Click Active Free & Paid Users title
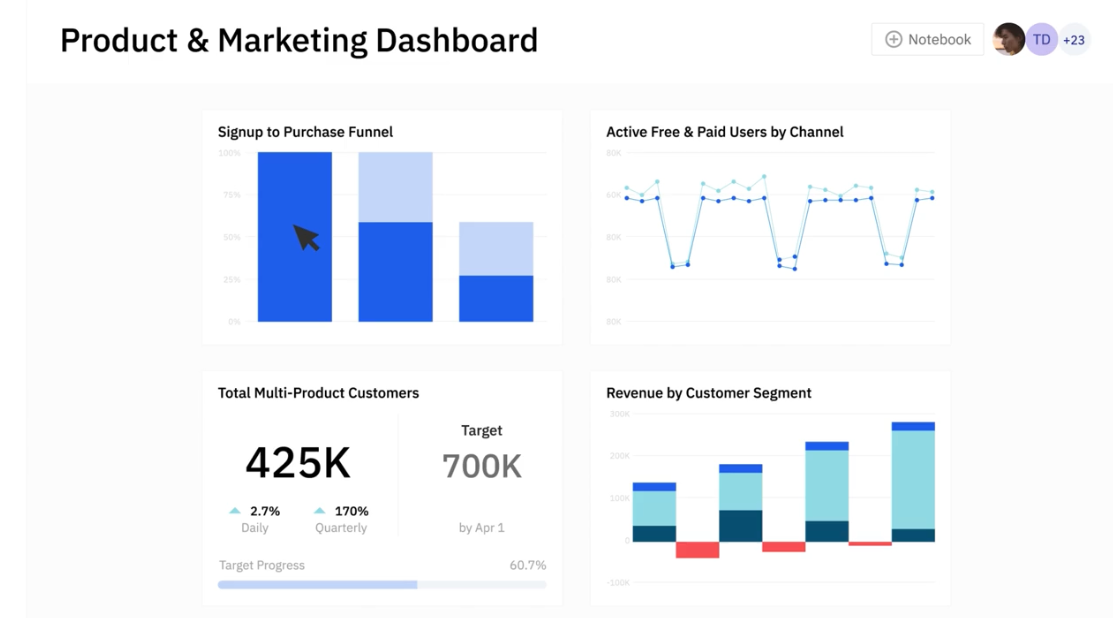1113x618 pixels. [724, 132]
